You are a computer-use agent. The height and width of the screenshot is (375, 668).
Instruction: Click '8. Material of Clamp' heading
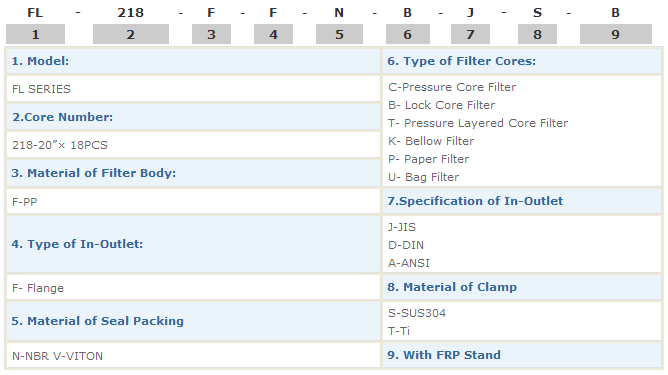pyautogui.click(x=522, y=287)
